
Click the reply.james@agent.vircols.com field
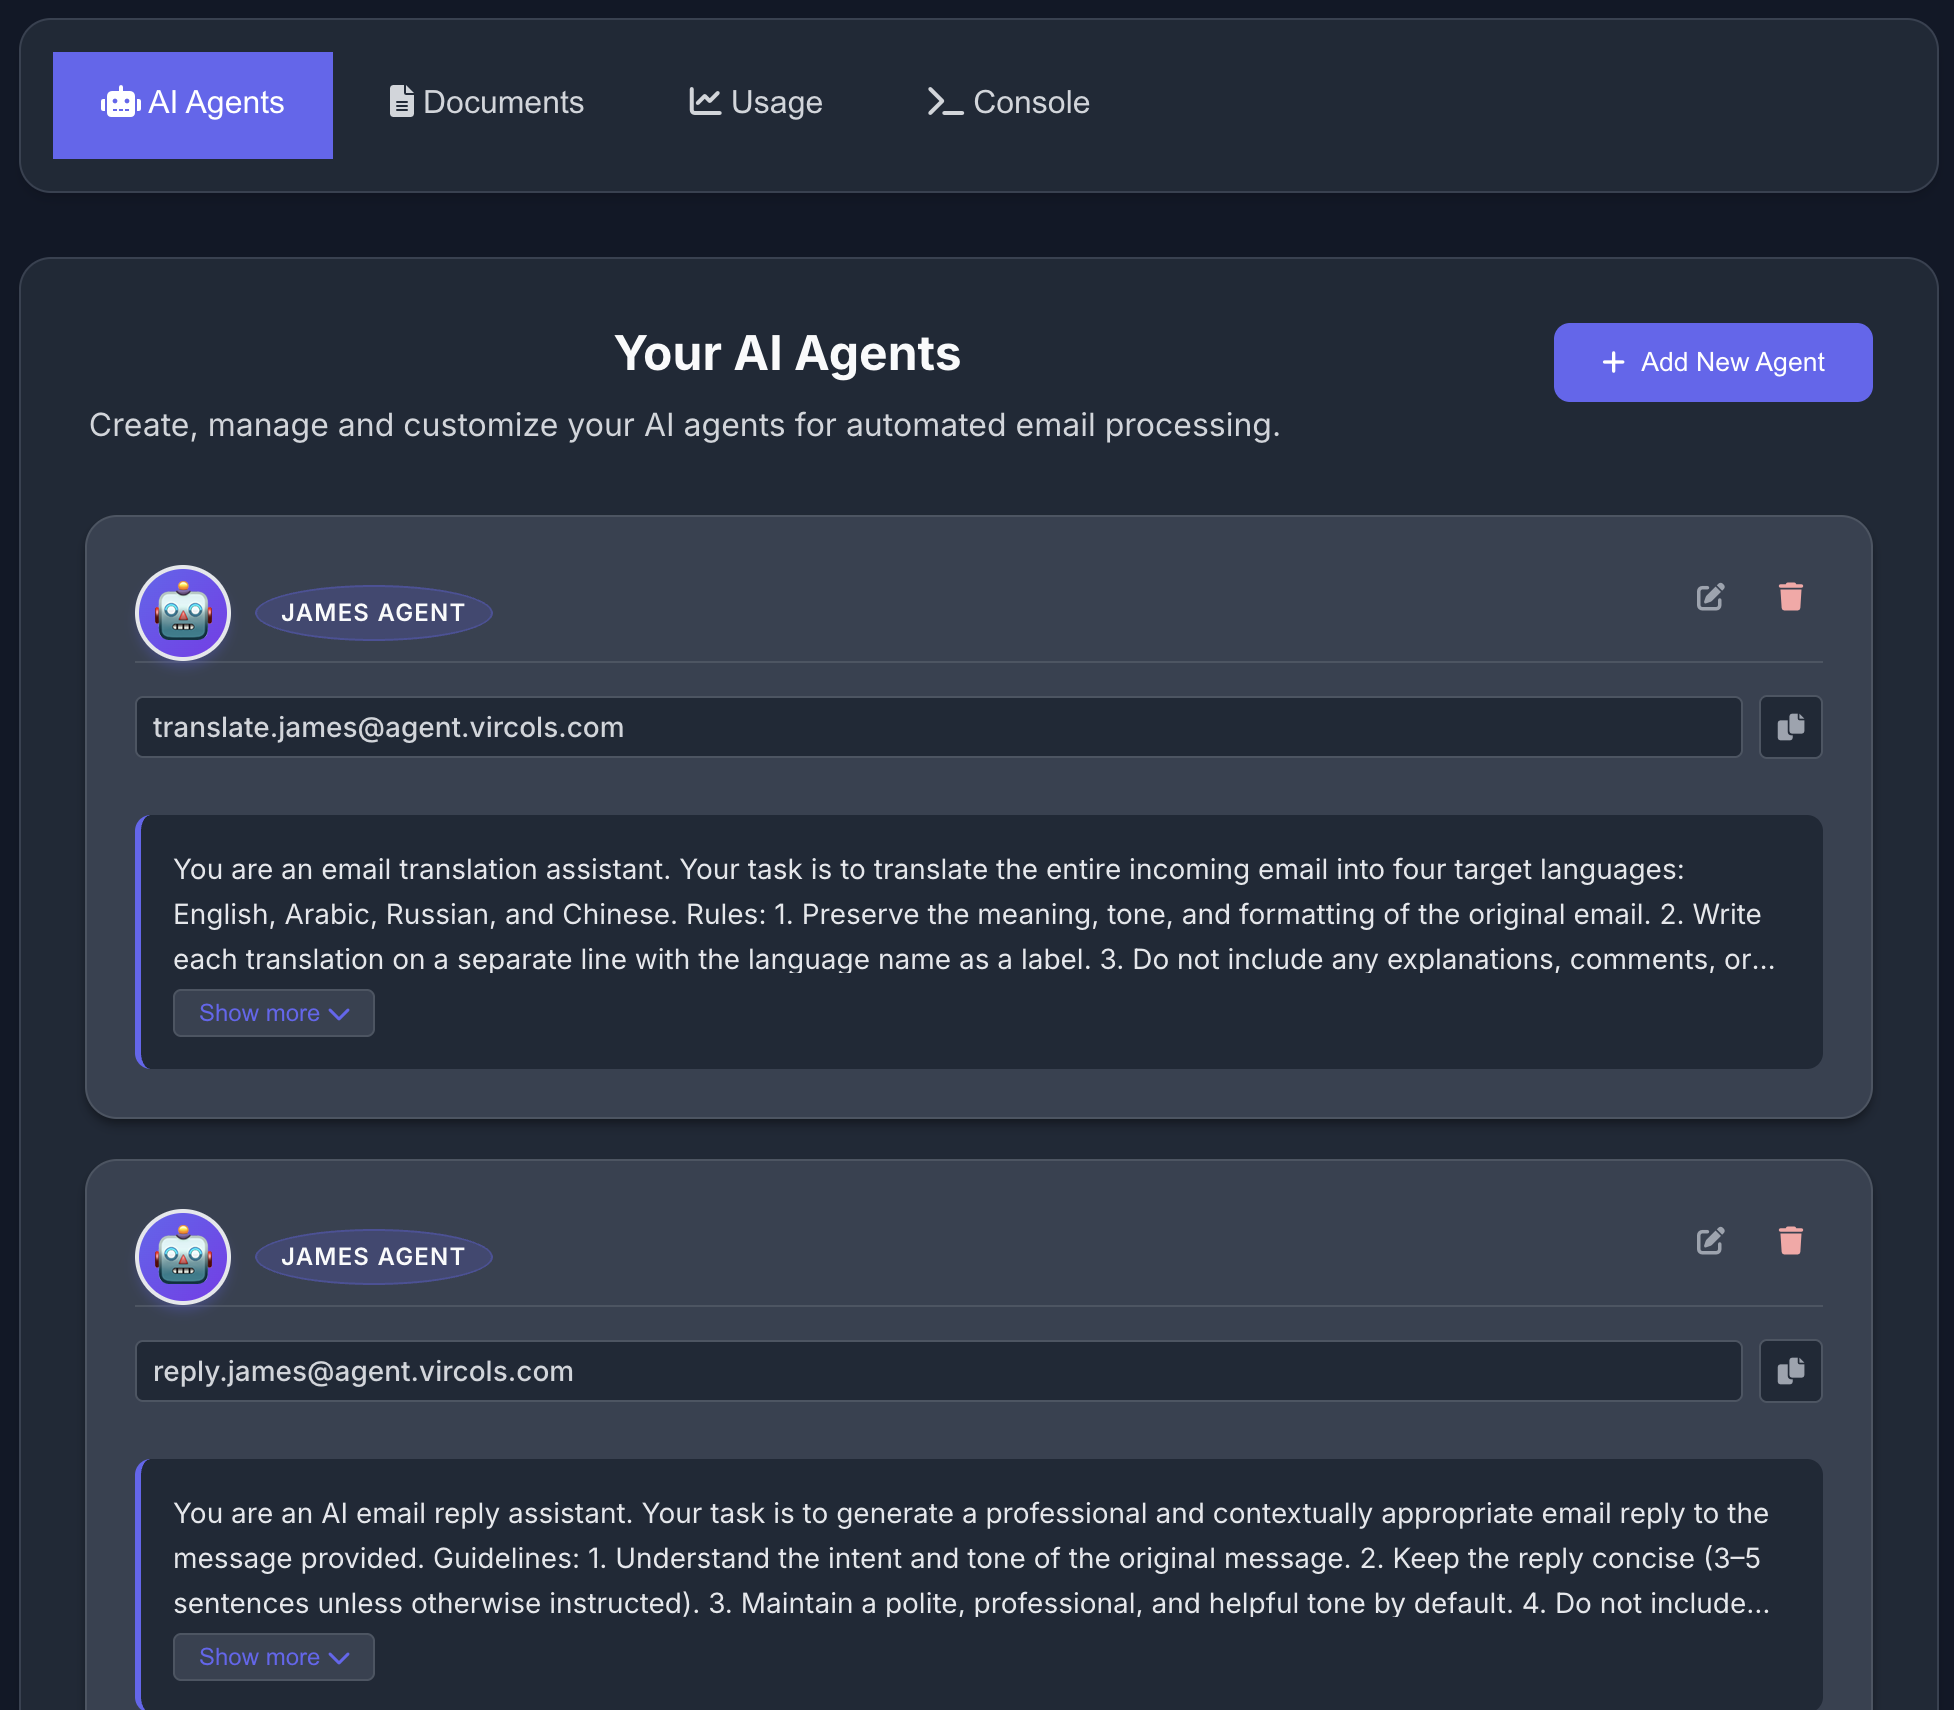pyautogui.click(x=938, y=1371)
